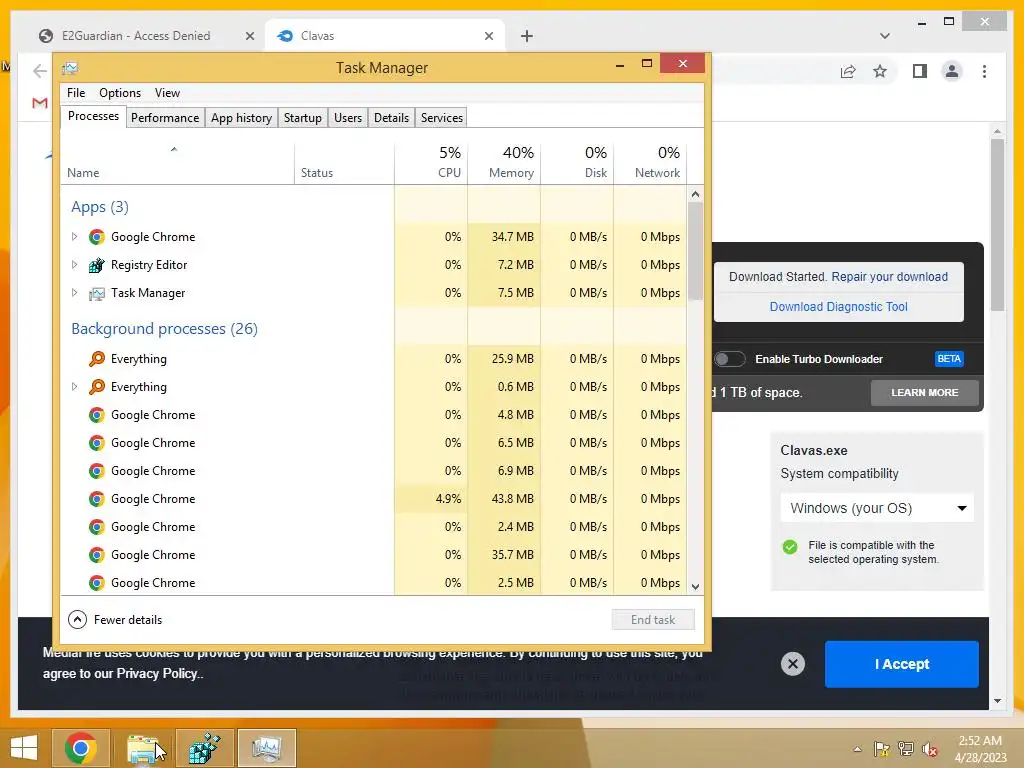Switch to the Users tab
Screen dimensions: 1024x768
point(347,118)
